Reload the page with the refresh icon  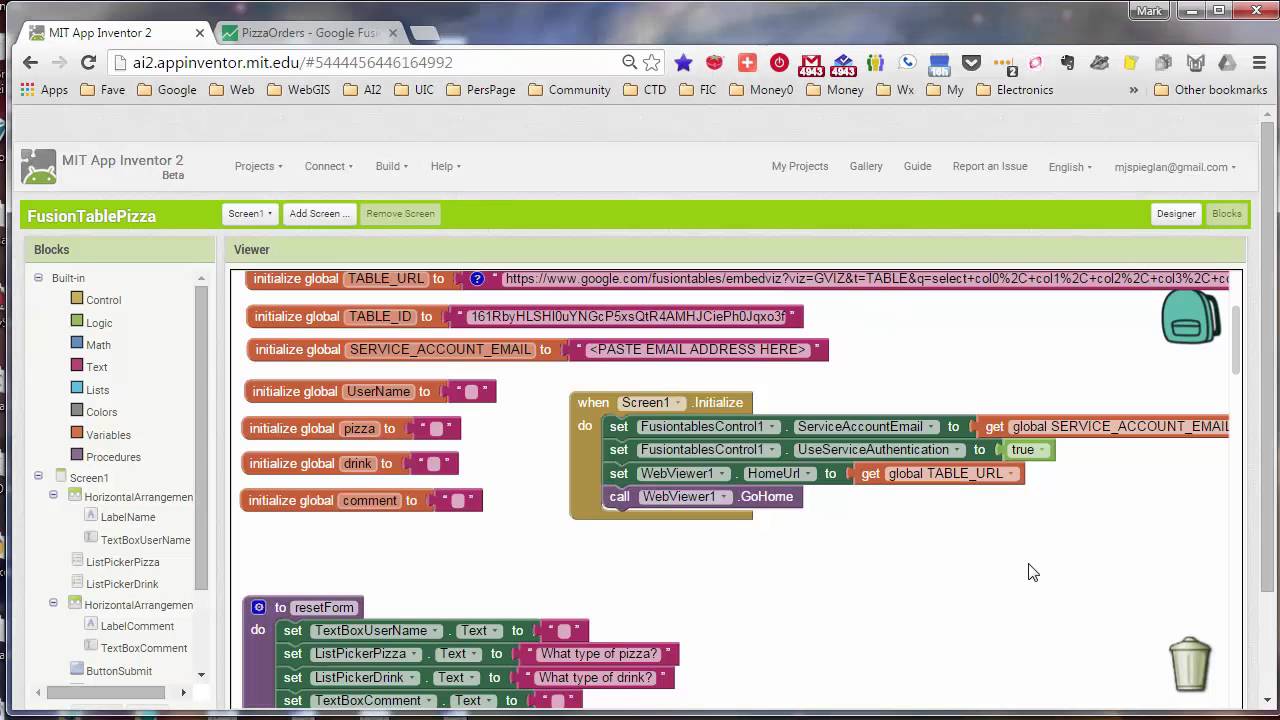[88, 62]
